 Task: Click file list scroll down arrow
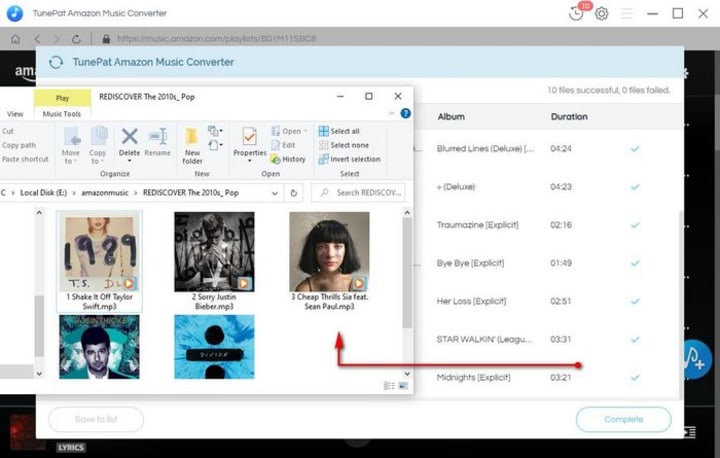(x=407, y=373)
